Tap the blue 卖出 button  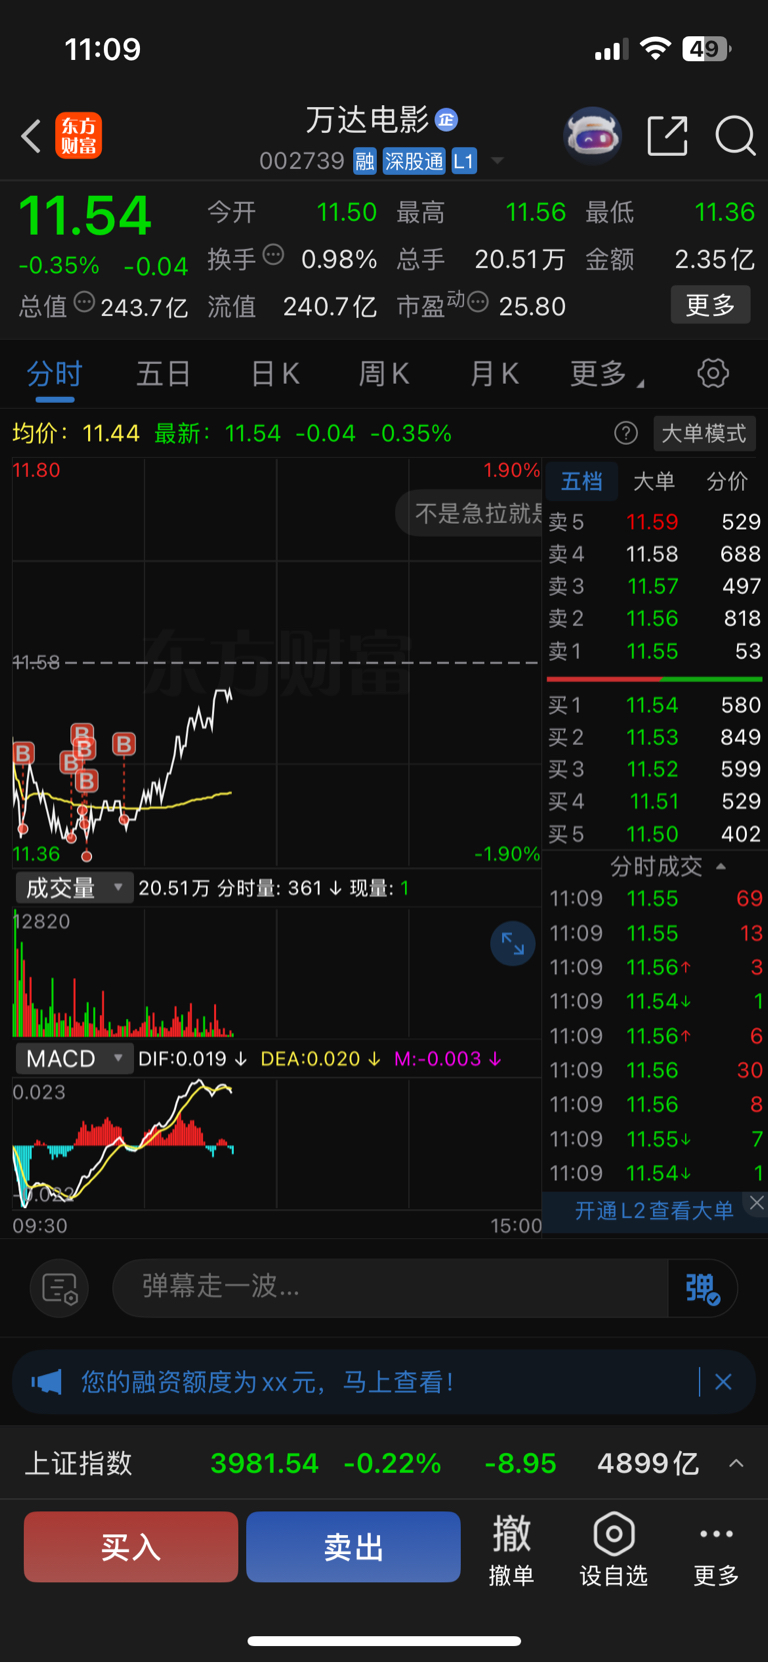[x=353, y=1547]
